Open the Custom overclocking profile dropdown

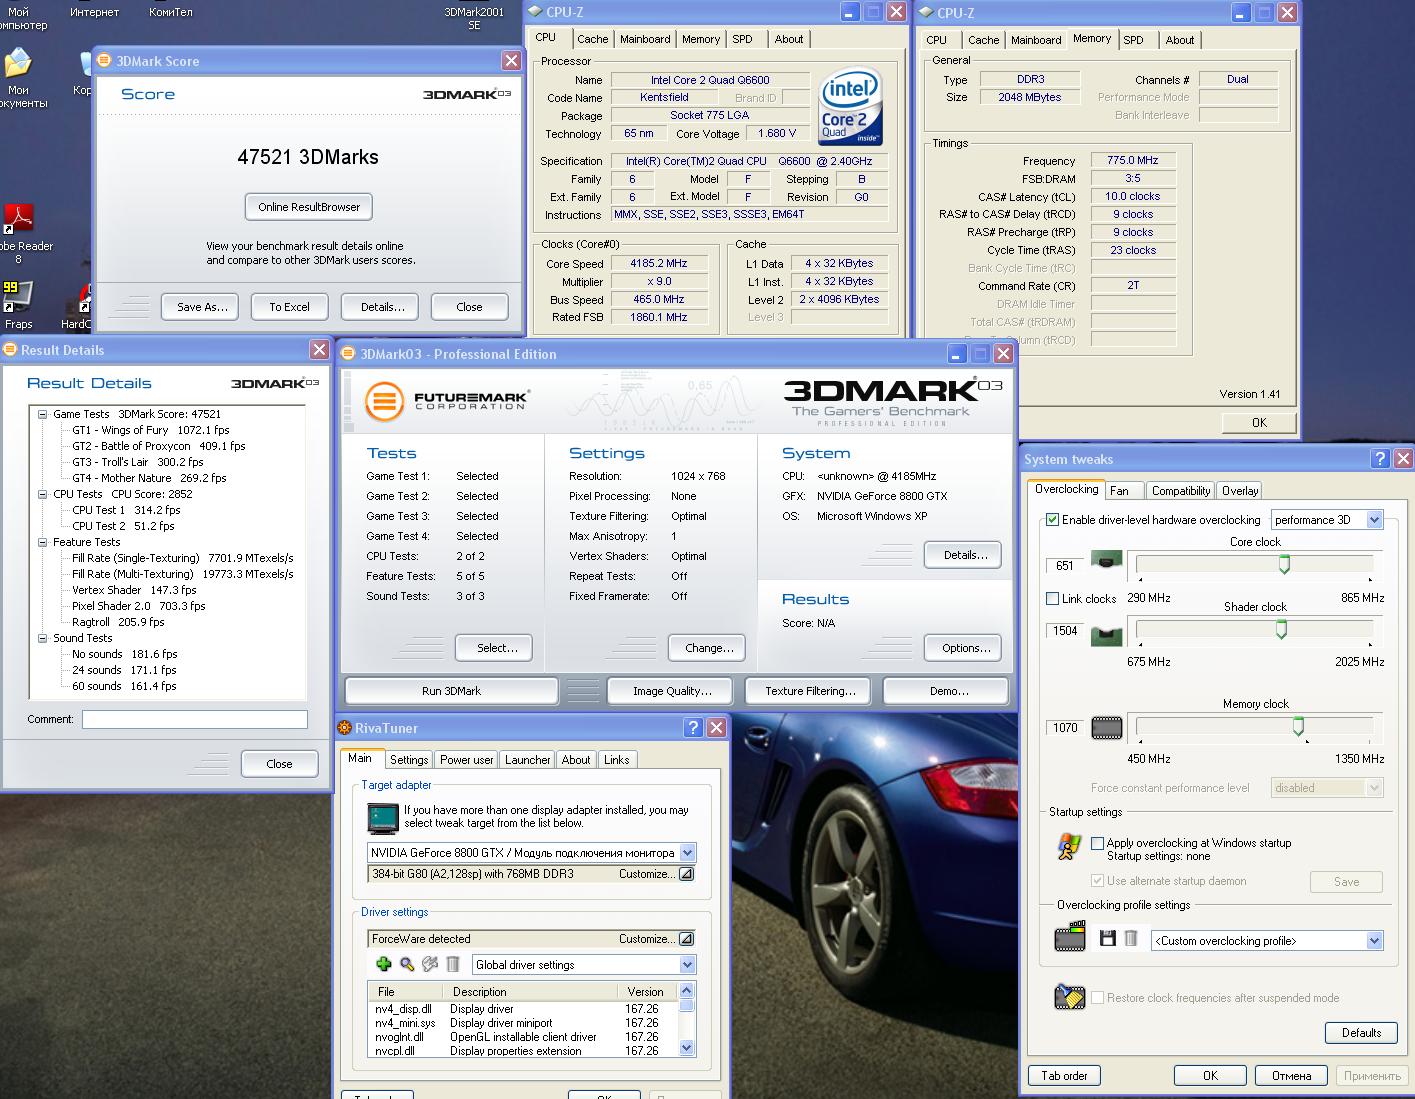[1374, 941]
